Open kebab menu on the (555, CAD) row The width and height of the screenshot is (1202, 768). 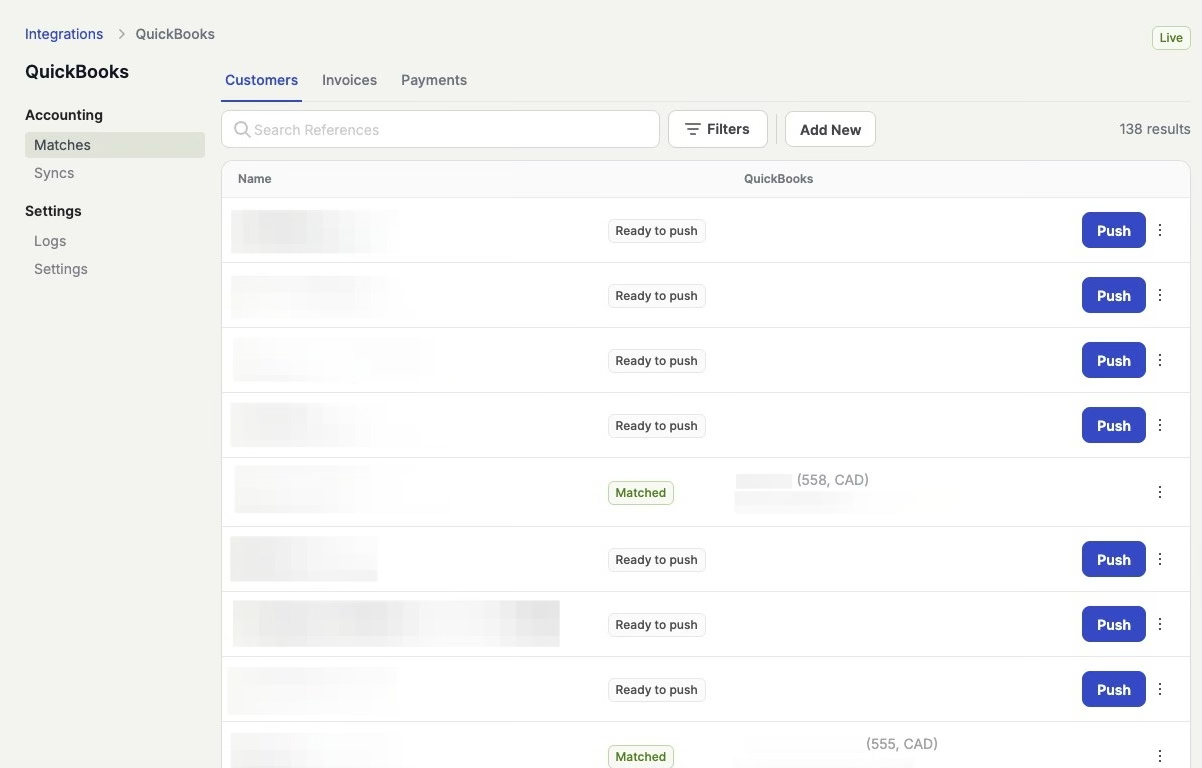click(x=1160, y=756)
